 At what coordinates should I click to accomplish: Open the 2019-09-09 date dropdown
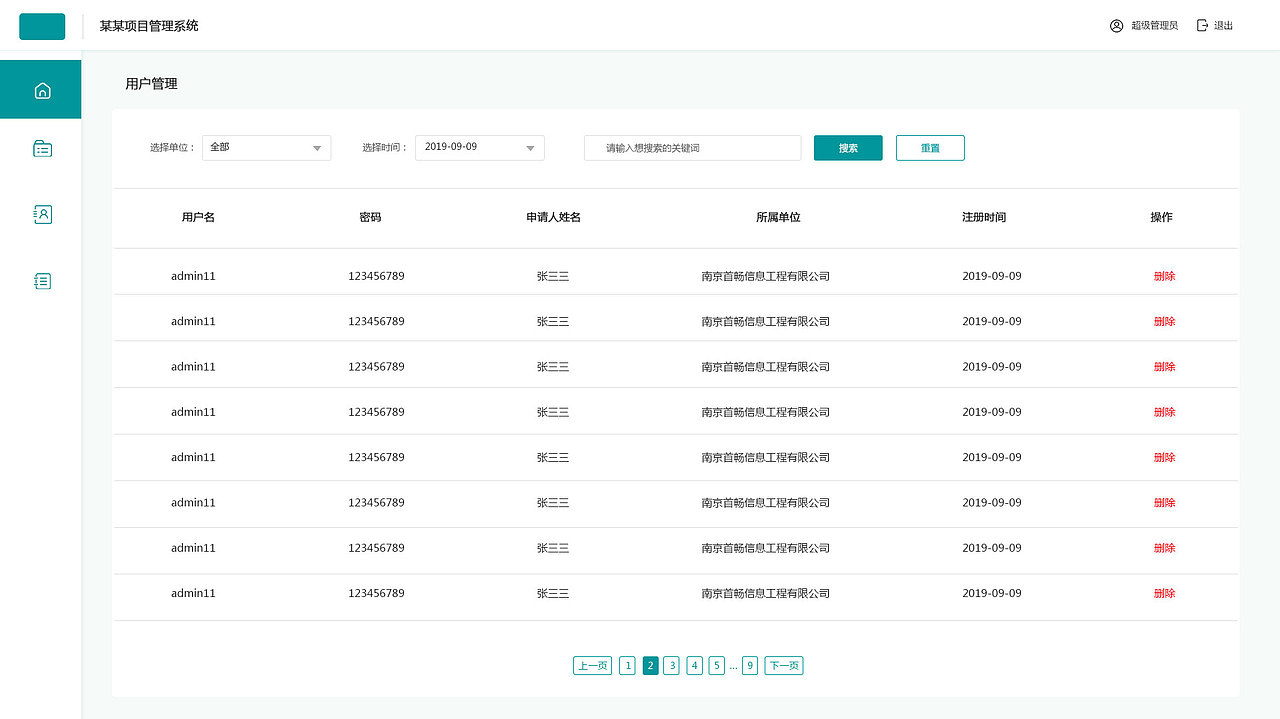pos(479,147)
